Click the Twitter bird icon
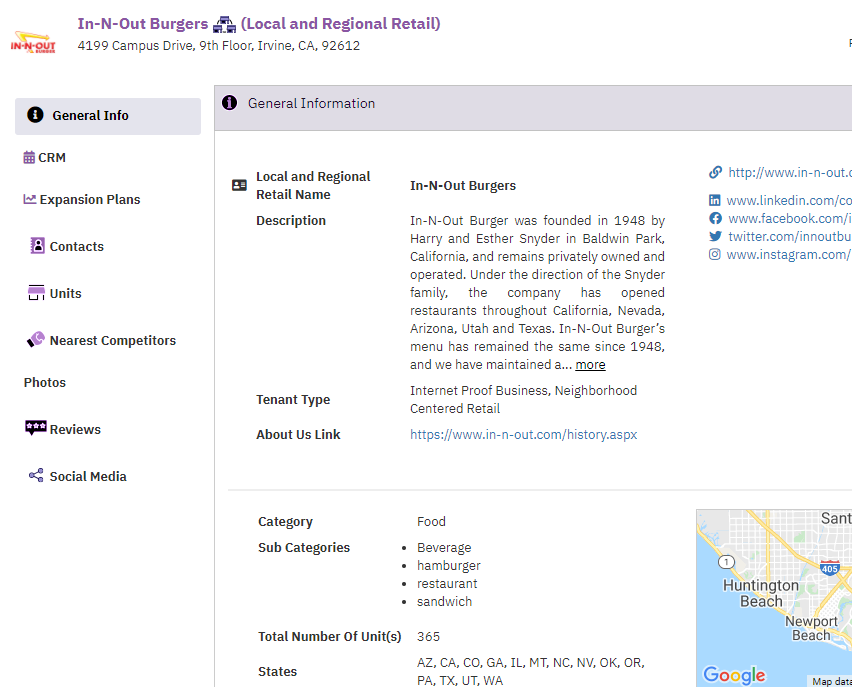 tap(716, 236)
